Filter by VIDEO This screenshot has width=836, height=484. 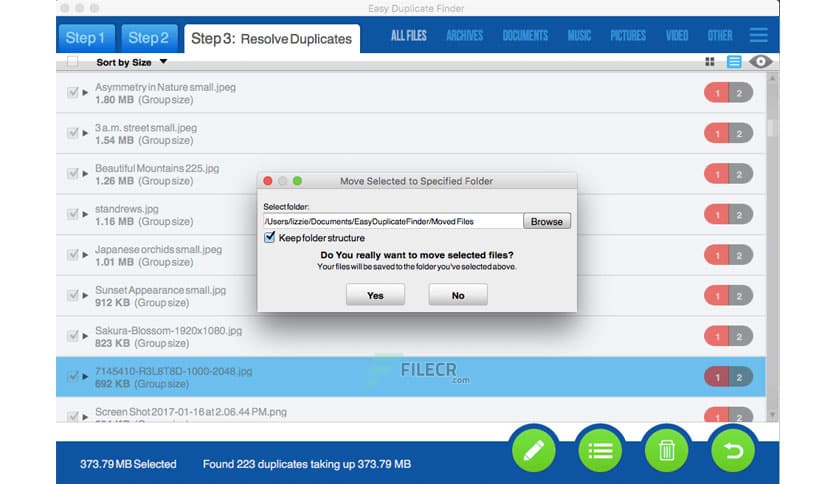pos(677,36)
